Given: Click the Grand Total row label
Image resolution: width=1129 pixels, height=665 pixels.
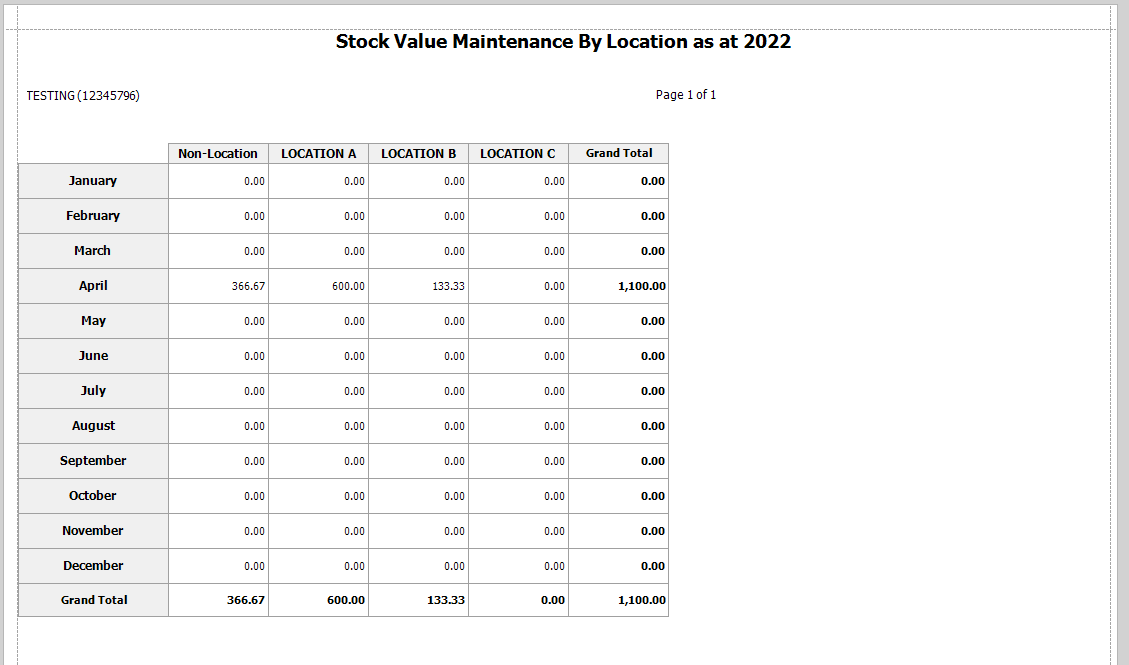Looking at the screenshot, I should click(93, 600).
